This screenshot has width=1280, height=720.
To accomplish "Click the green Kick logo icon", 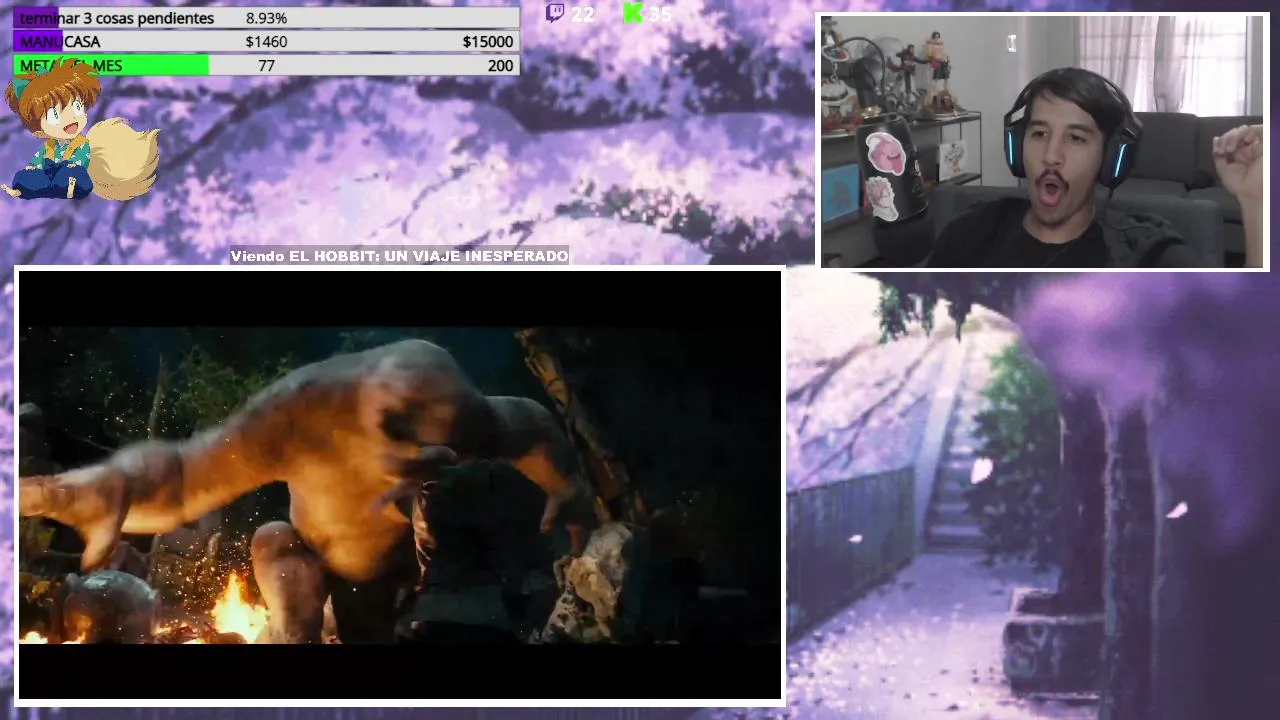I will tap(632, 13).
